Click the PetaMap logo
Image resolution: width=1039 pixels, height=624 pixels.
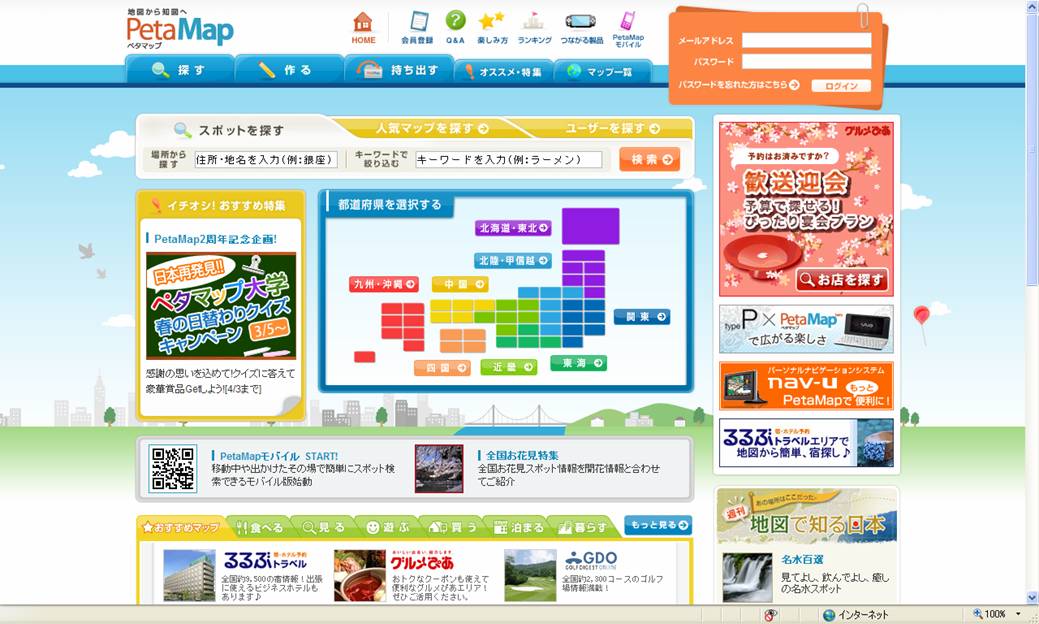180,29
